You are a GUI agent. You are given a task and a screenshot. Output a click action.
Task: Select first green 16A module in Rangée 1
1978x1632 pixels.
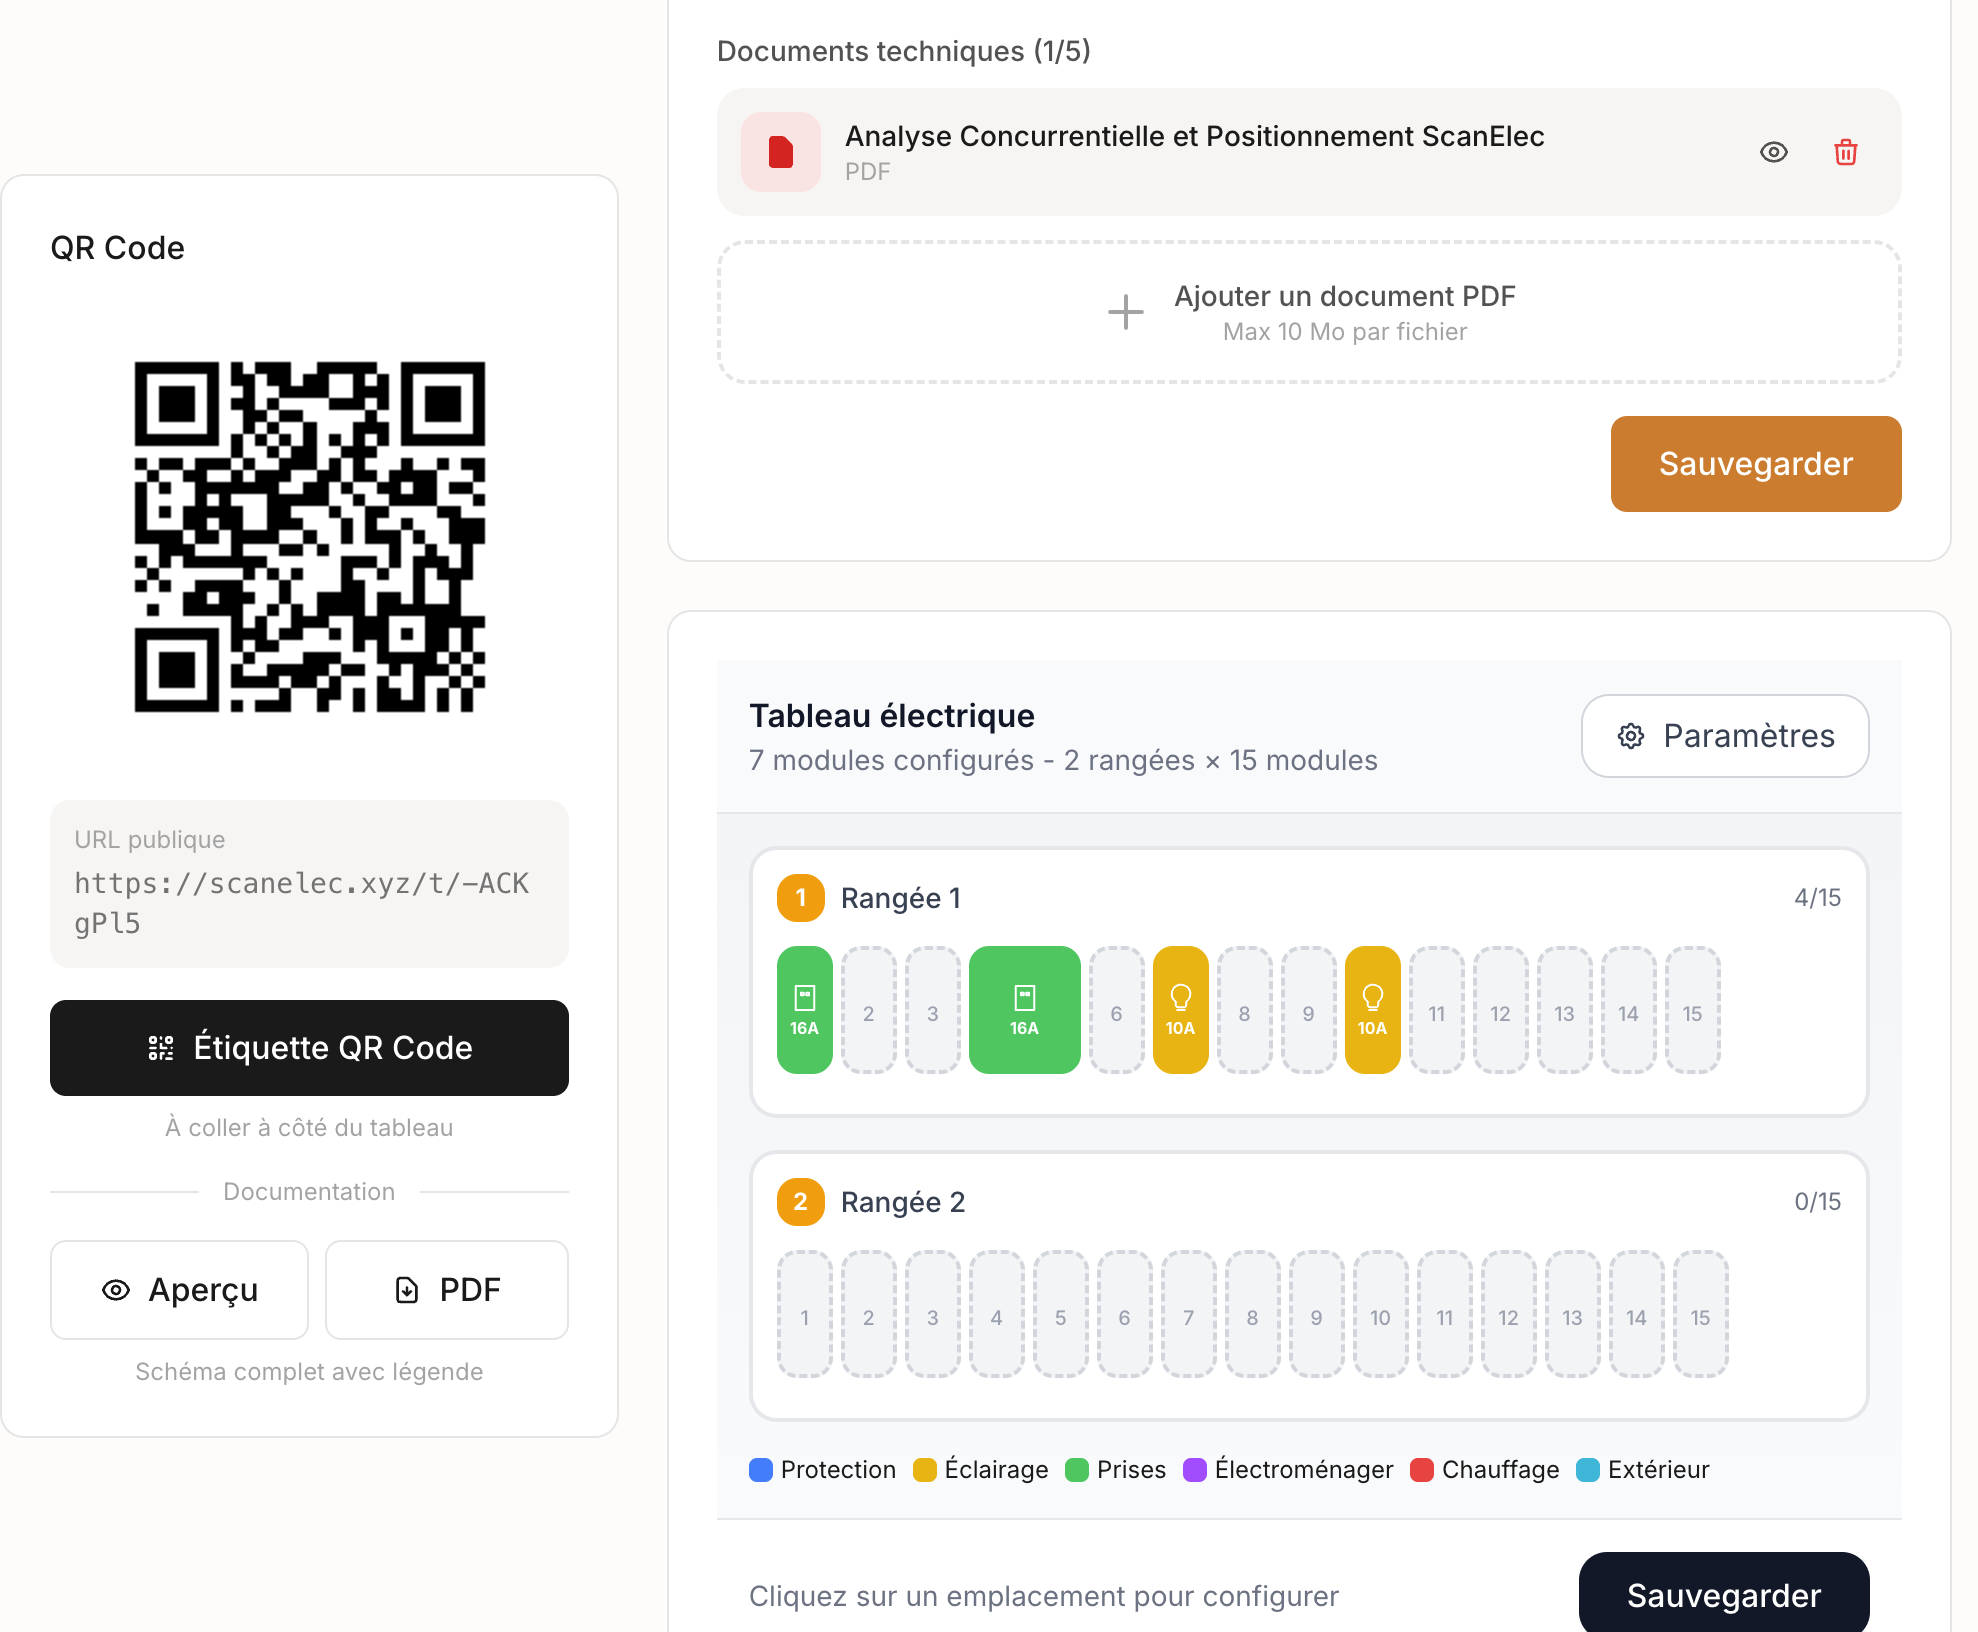(x=804, y=1010)
